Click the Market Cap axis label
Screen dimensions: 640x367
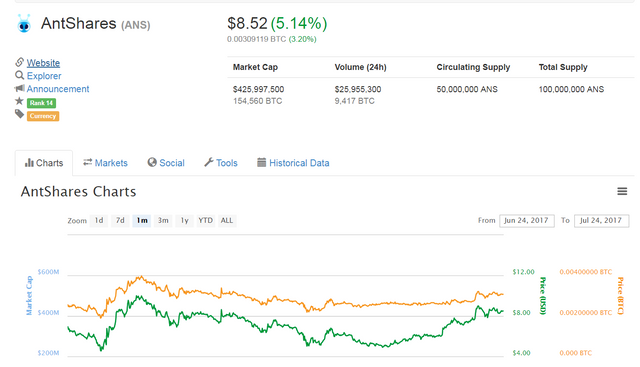29,296
